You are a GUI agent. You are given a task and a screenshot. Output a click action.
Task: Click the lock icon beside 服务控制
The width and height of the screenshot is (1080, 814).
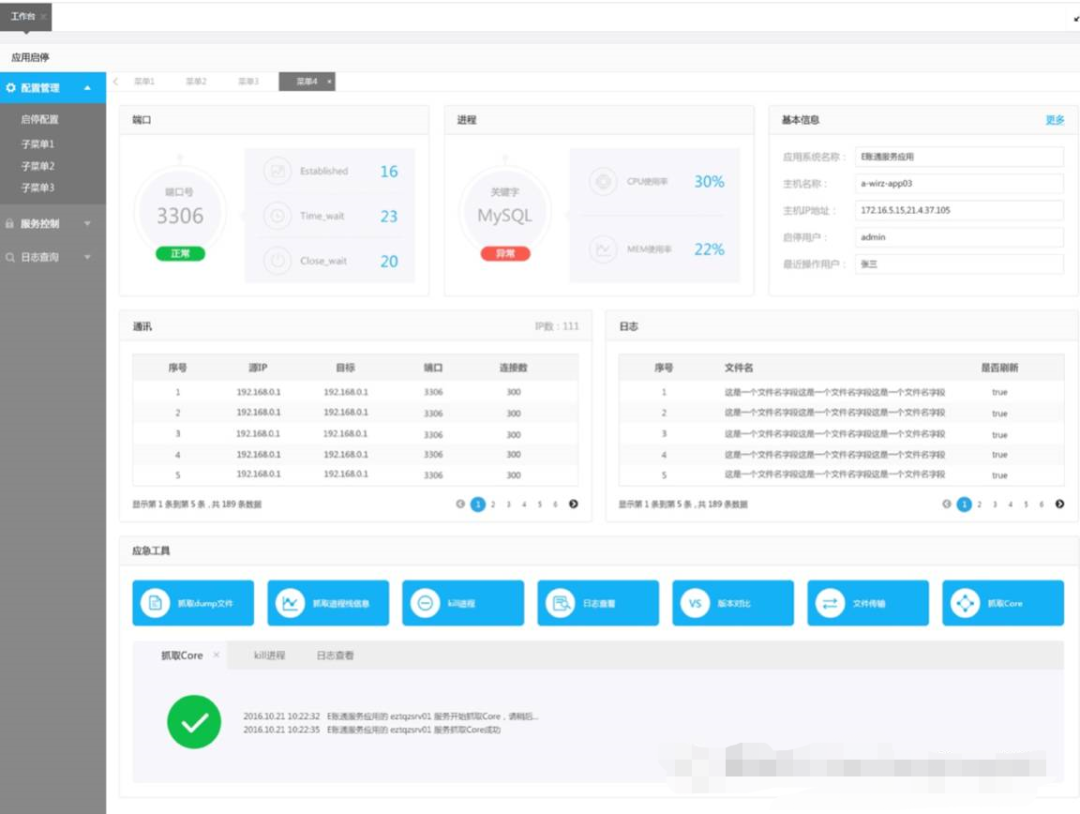pos(10,223)
